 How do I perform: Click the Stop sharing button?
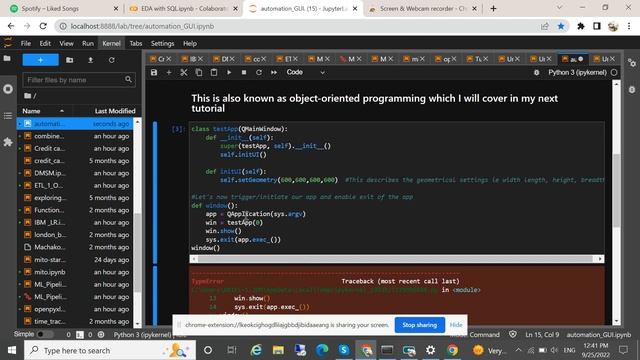point(420,325)
